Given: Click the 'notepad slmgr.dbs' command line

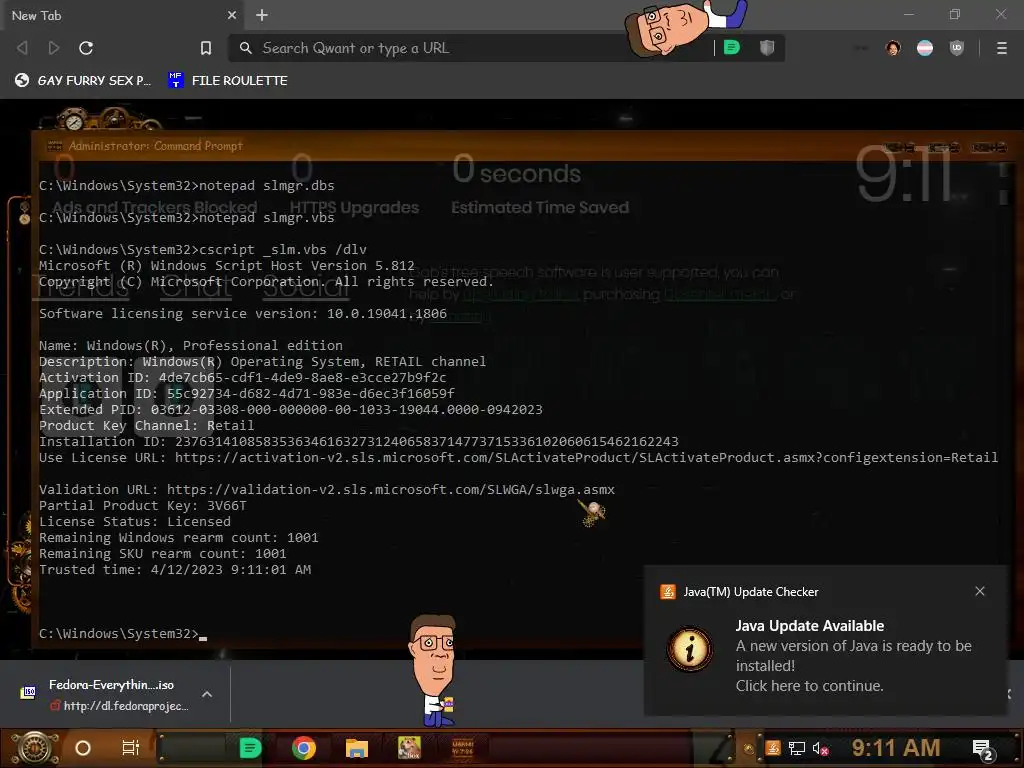Looking at the screenshot, I should 186,185.
